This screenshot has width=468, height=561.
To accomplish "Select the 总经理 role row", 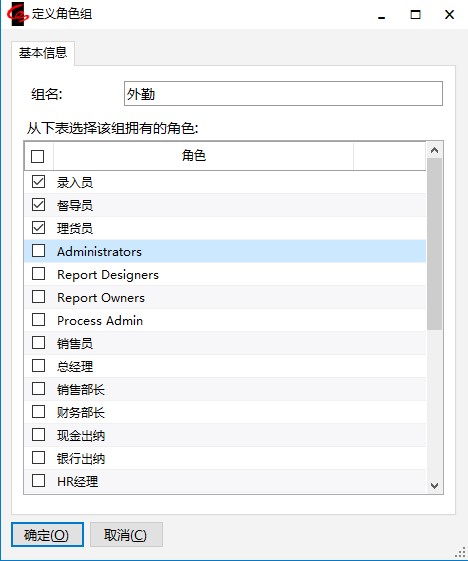I will [225, 366].
